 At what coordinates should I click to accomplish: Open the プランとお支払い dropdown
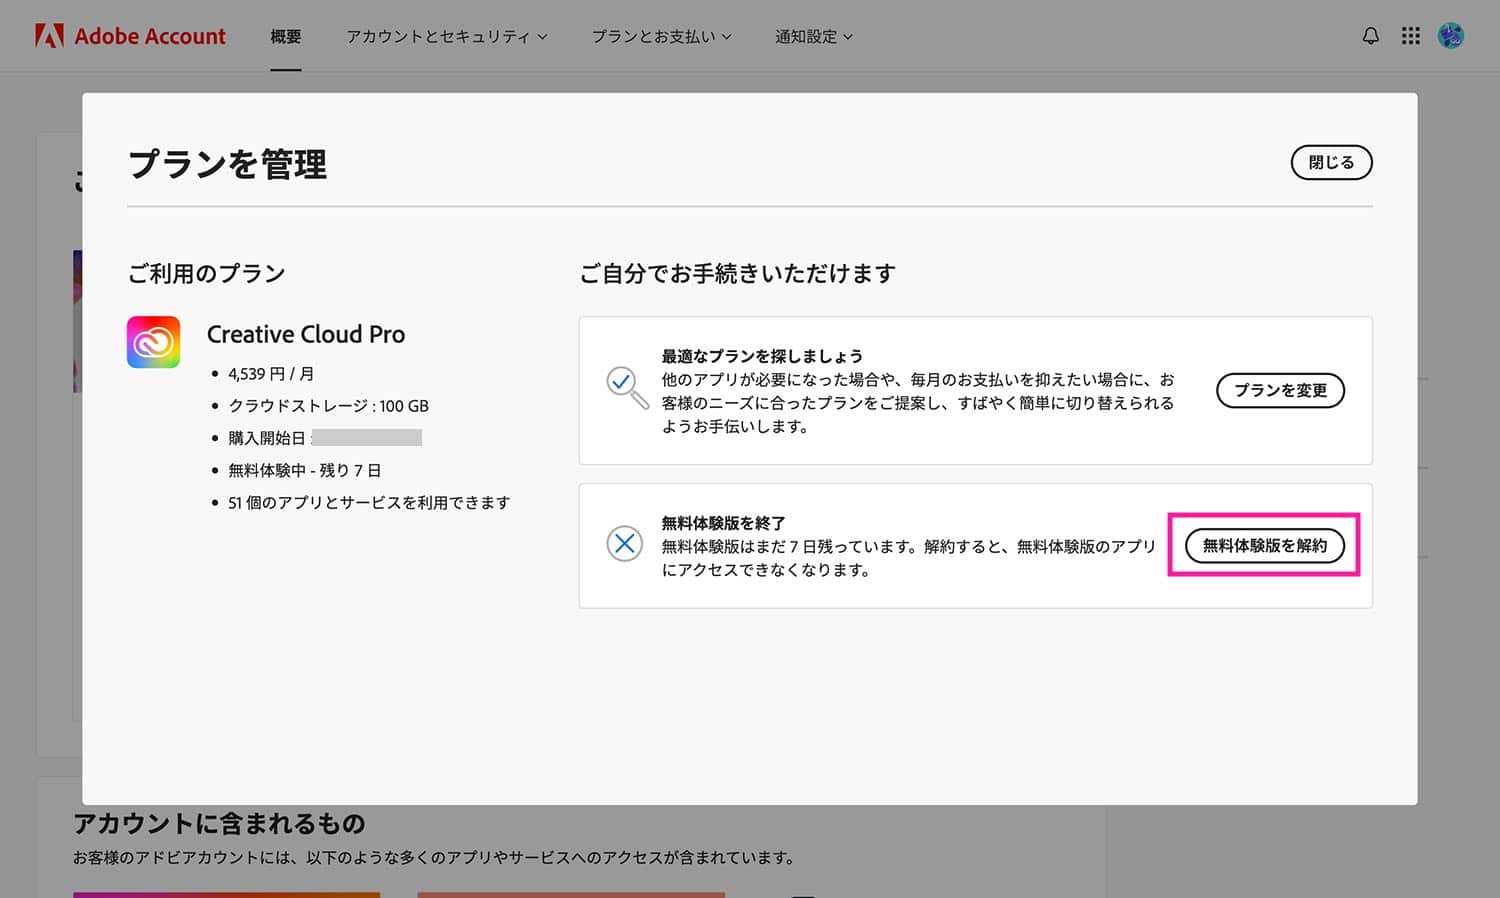[660, 36]
